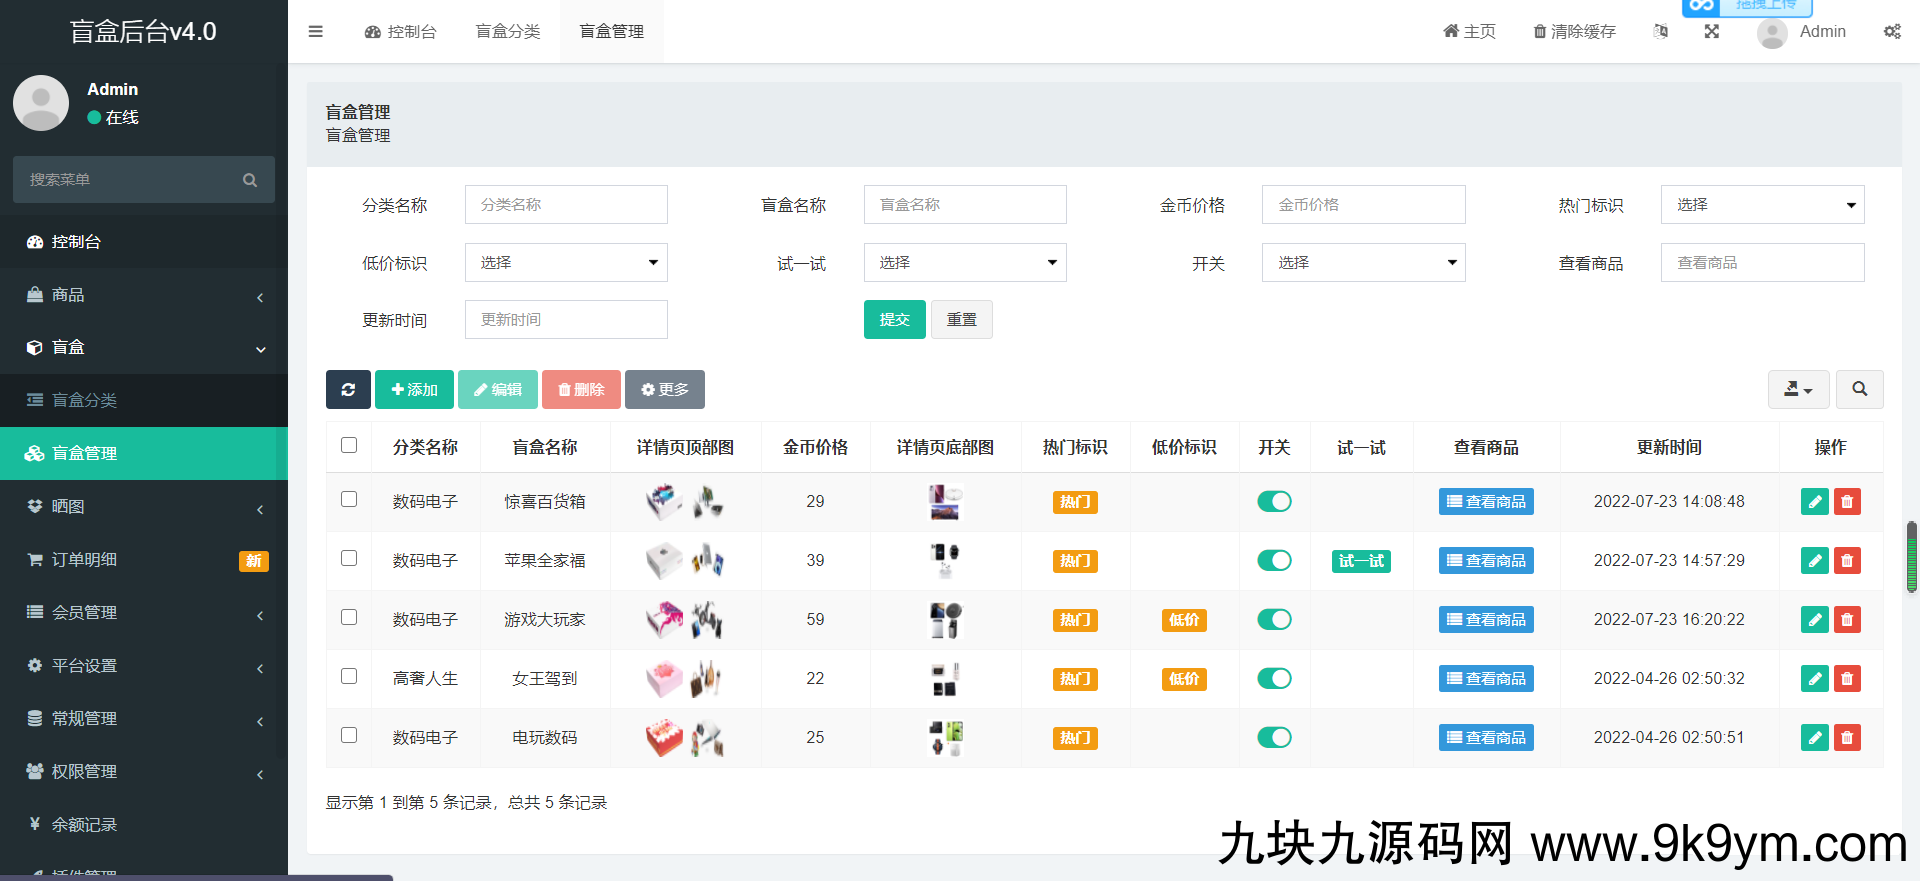Image resolution: width=1920 pixels, height=881 pixels.
Task: Expand the 商品 sidebar menu
Action: tap(144, 295)
